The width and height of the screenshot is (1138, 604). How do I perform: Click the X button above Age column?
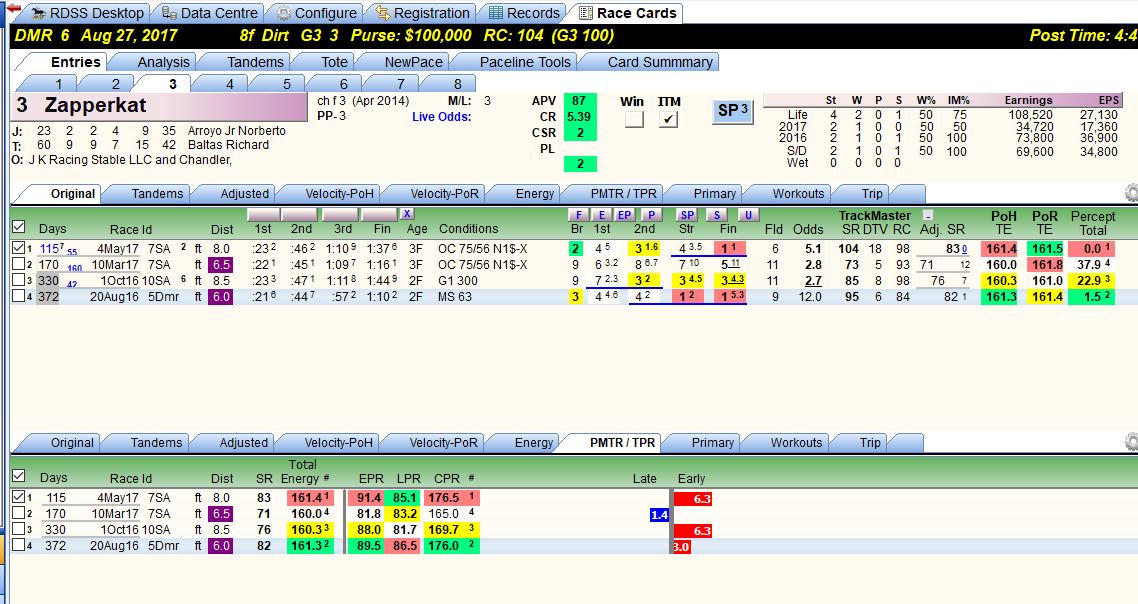coord(407,214)
